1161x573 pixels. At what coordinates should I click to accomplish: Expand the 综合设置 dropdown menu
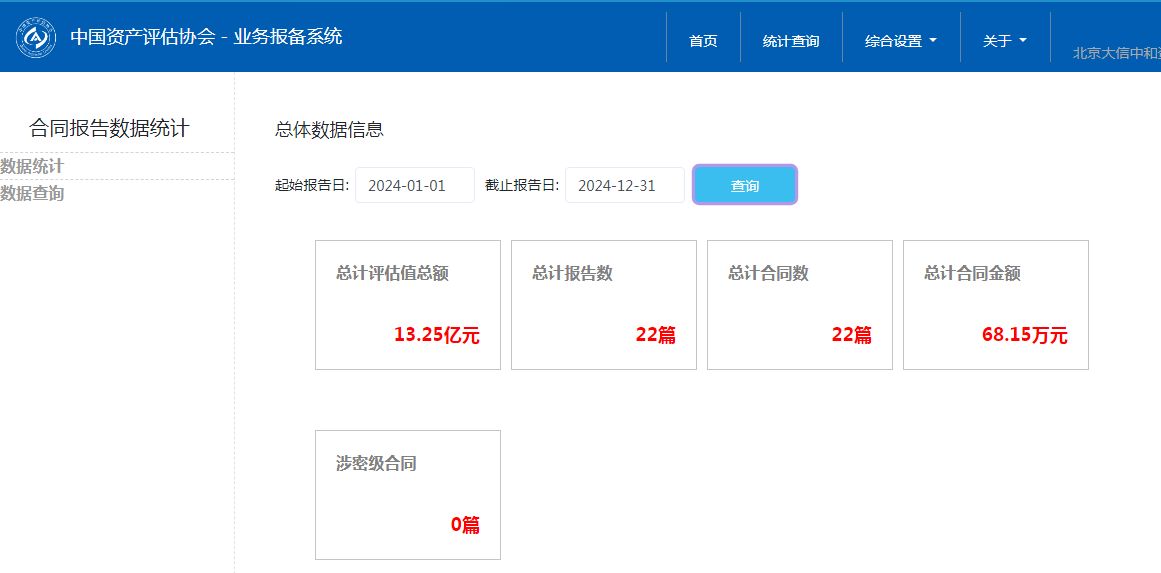point(900,41)
